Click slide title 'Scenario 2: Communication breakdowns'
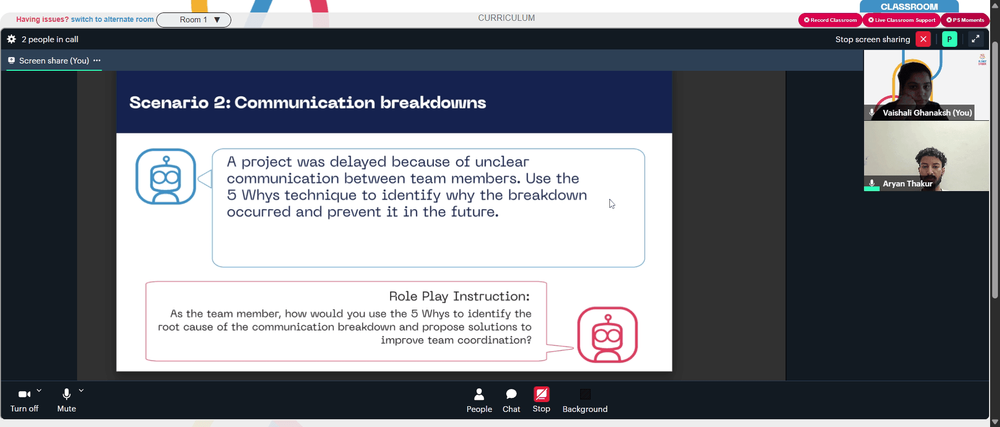This screenshot has height=427, width=1000. [x=307, y=103]
